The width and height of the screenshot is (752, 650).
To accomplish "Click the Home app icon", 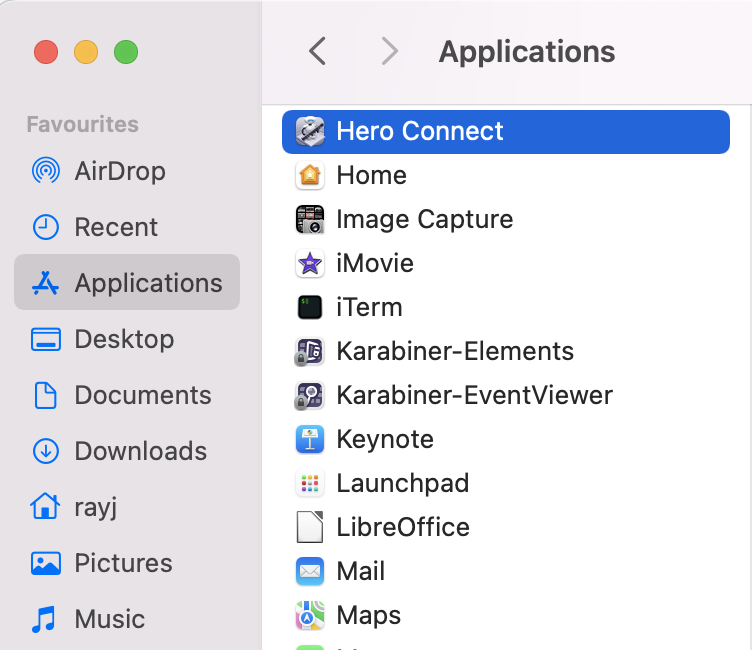I will tap(310, 175).
